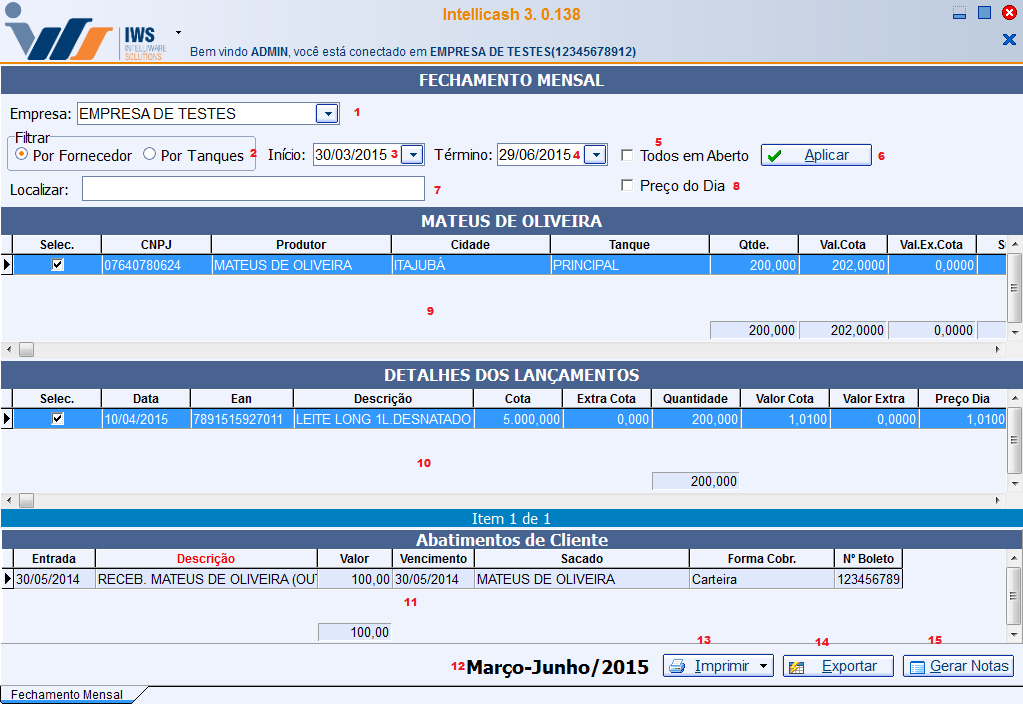Open the Término date picker dropdown
1023x704 pixels.
[595, 155]
